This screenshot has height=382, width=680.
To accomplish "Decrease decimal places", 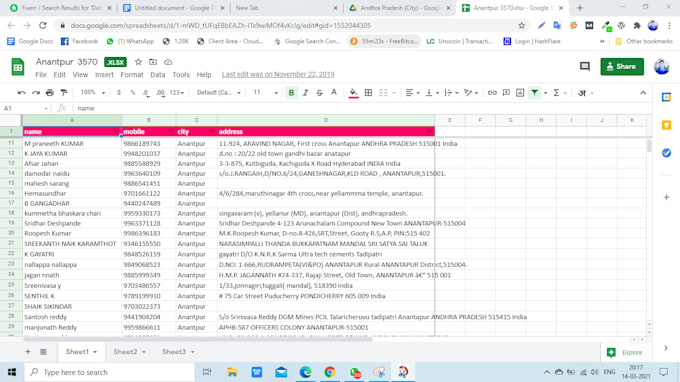I will pyautogui.click(x=146, y=93).
